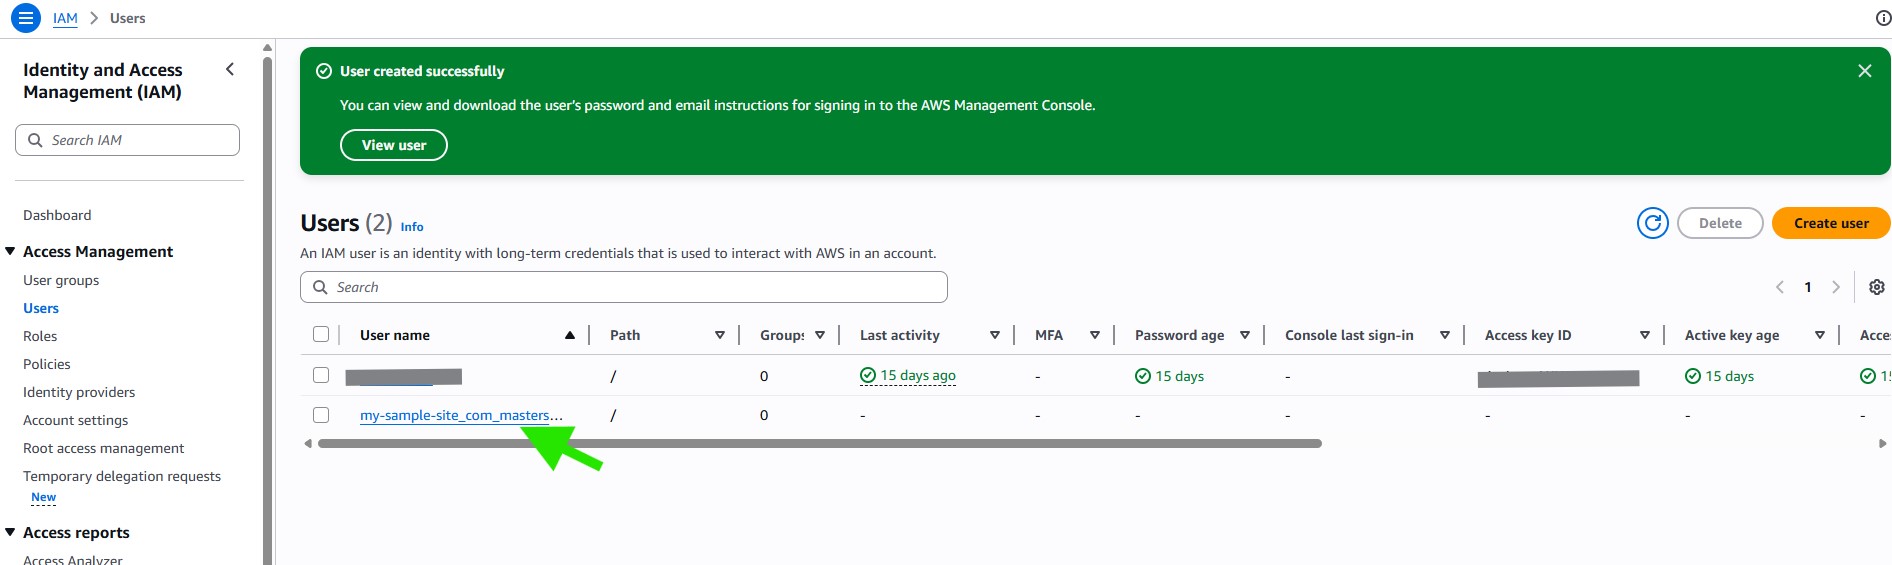Check the first redacted user's checkbox
Image resolution: width=1892 pixels, height=565 pixels.
point(321,375)
